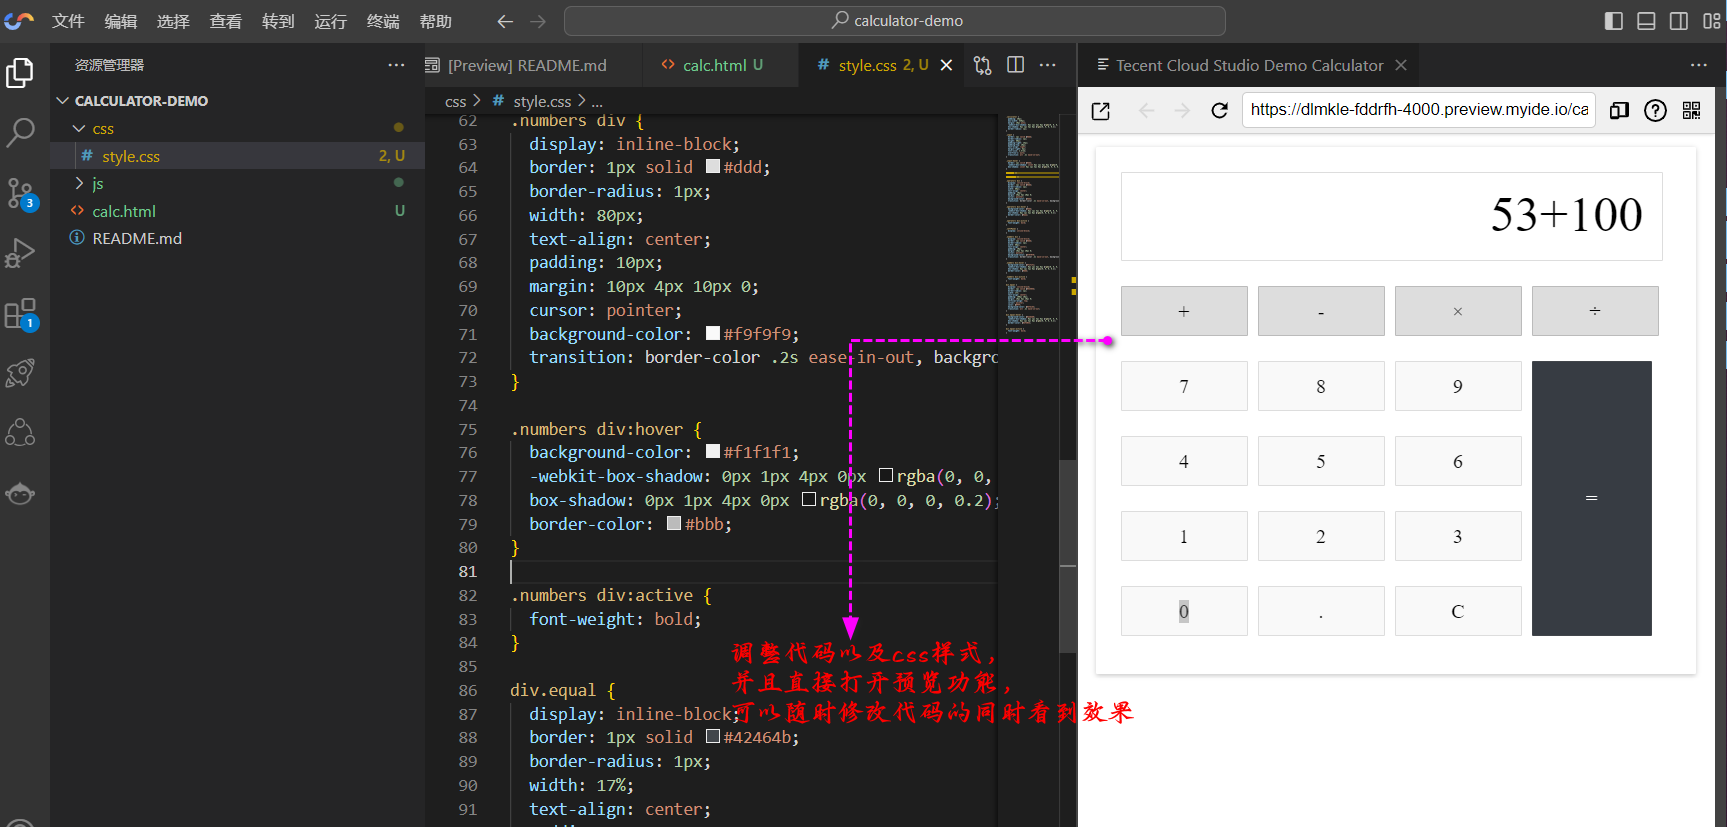Open README.md from the file tree
The image size is (1727, 827).
(x=238, y=238)
